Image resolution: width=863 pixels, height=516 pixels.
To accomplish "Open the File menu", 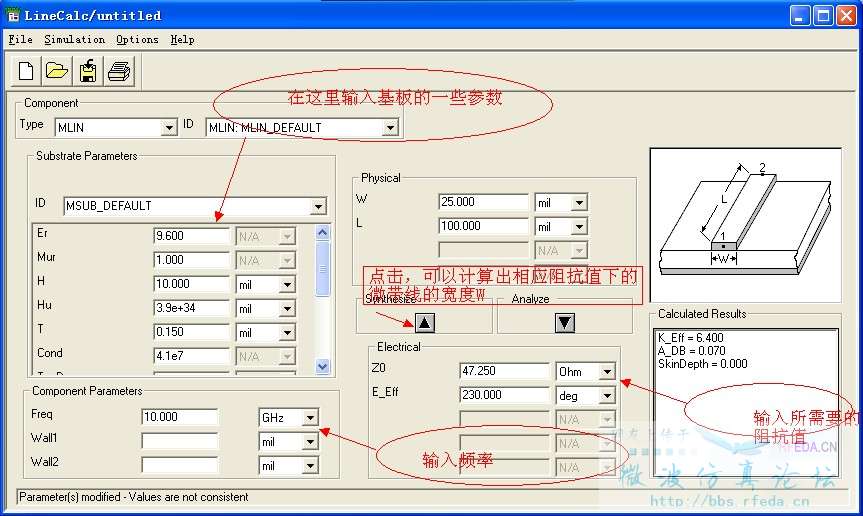I will [x=20, y=40].
